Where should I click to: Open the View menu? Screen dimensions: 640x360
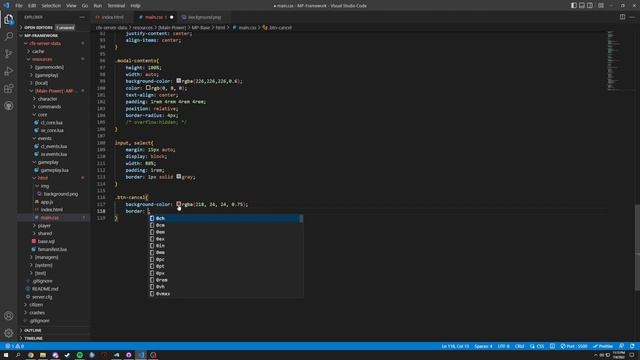71,6
